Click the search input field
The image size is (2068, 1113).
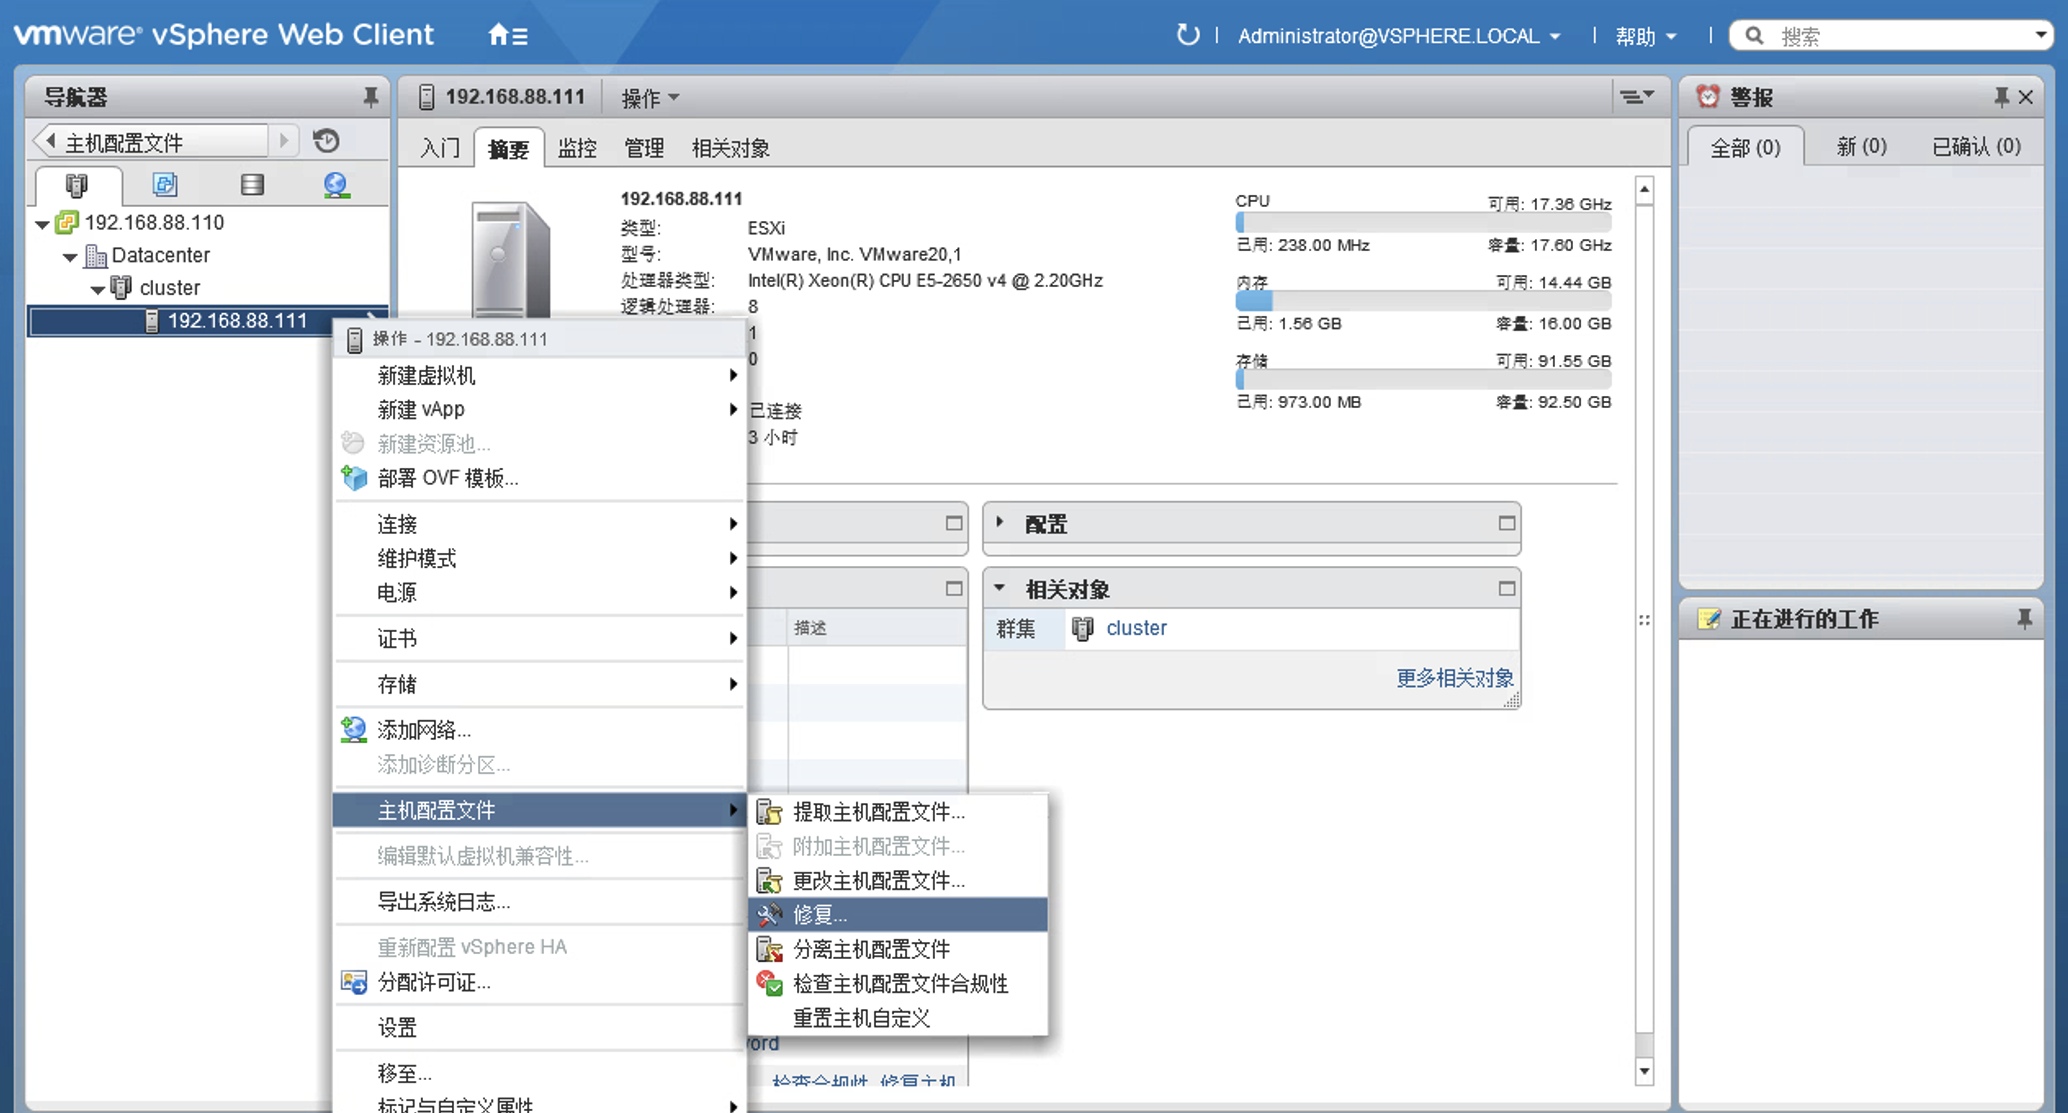1900,36
